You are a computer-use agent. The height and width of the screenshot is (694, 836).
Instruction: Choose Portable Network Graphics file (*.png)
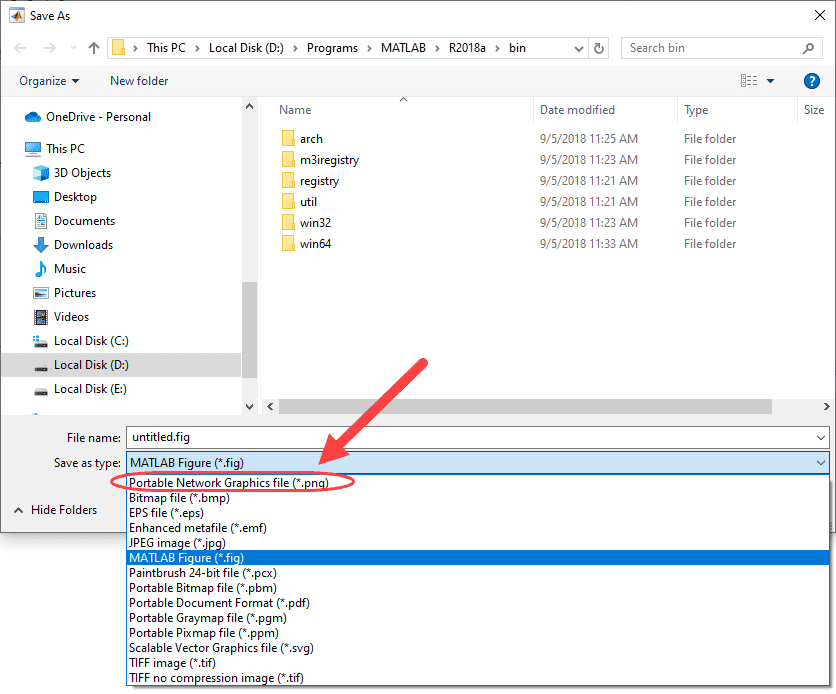478,482
